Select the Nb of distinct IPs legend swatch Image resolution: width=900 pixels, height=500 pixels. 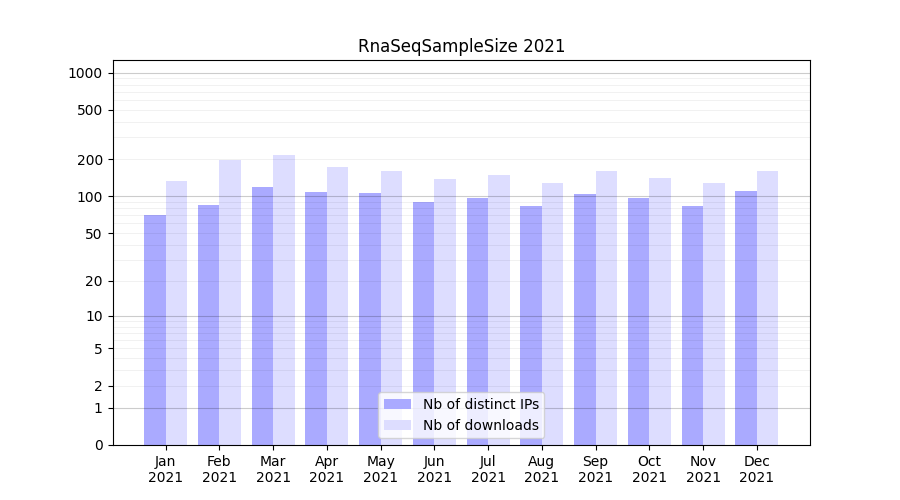point(398,404)
